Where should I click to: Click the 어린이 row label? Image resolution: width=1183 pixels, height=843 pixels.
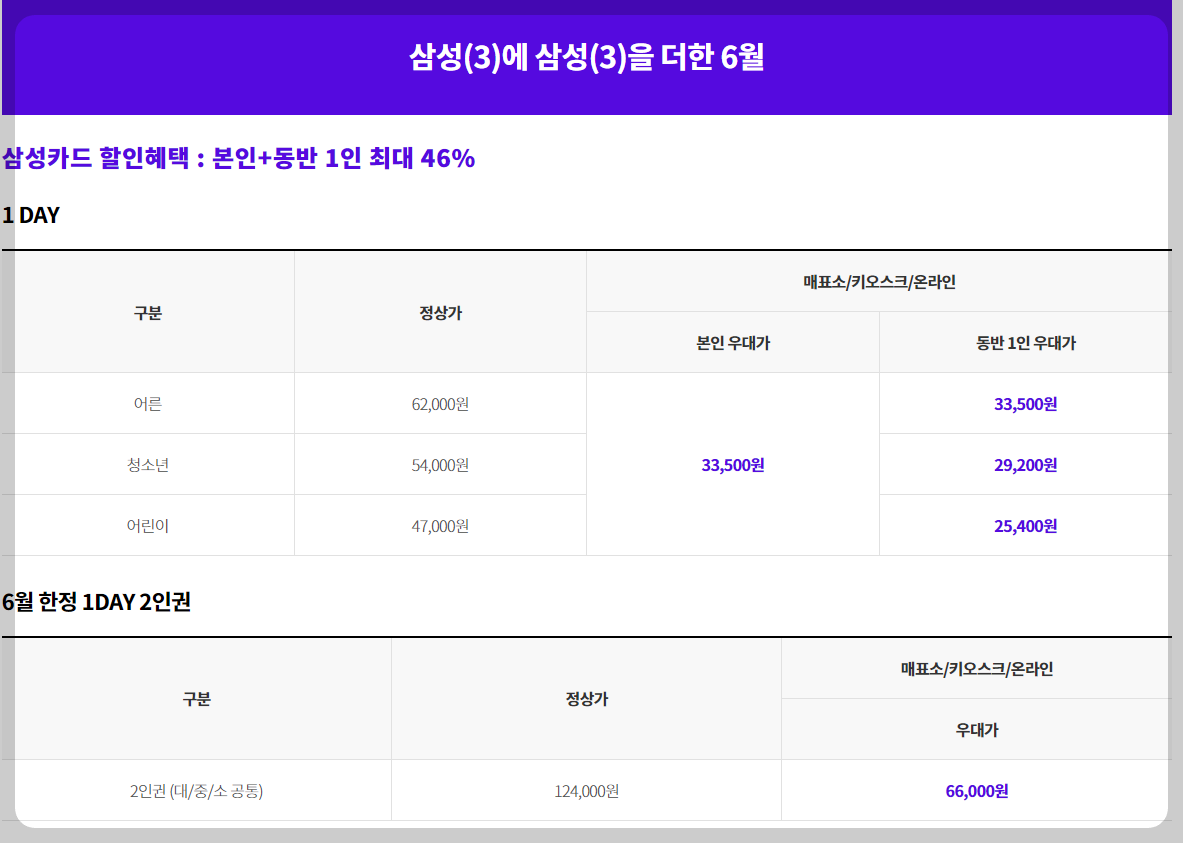click(x=148, y=525)
